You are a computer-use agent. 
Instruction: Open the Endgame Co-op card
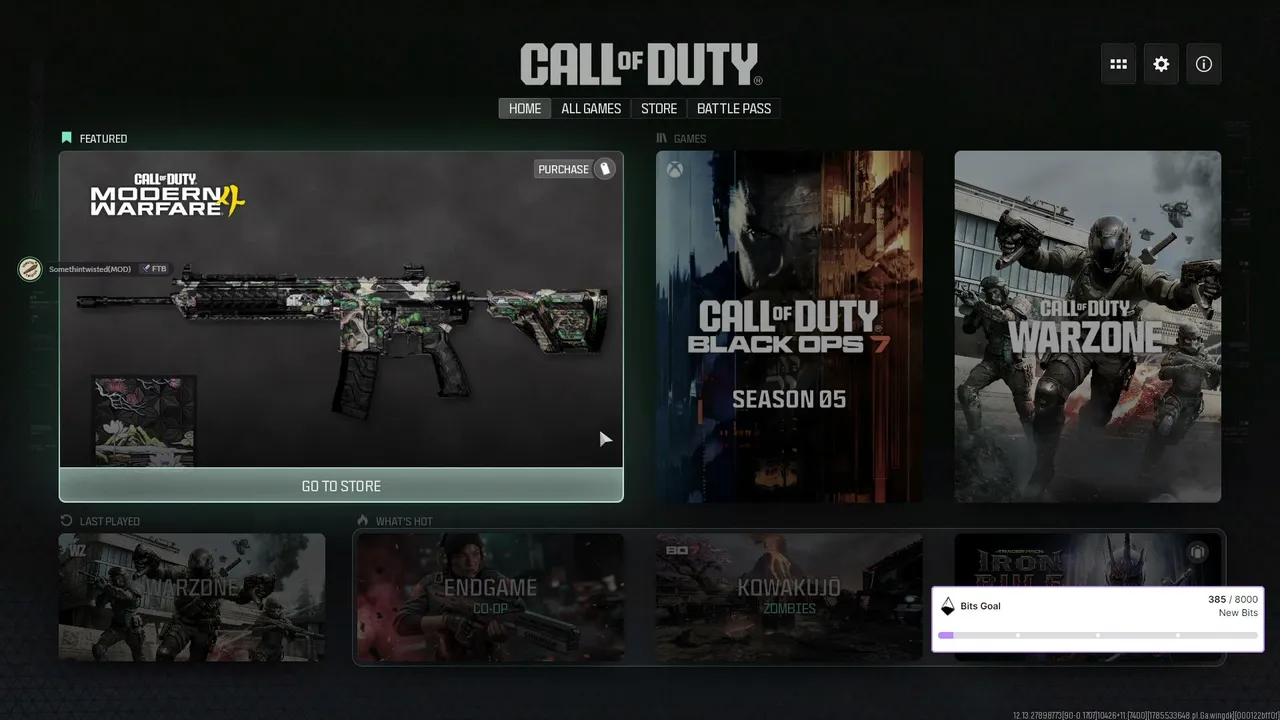coord(490,597)
